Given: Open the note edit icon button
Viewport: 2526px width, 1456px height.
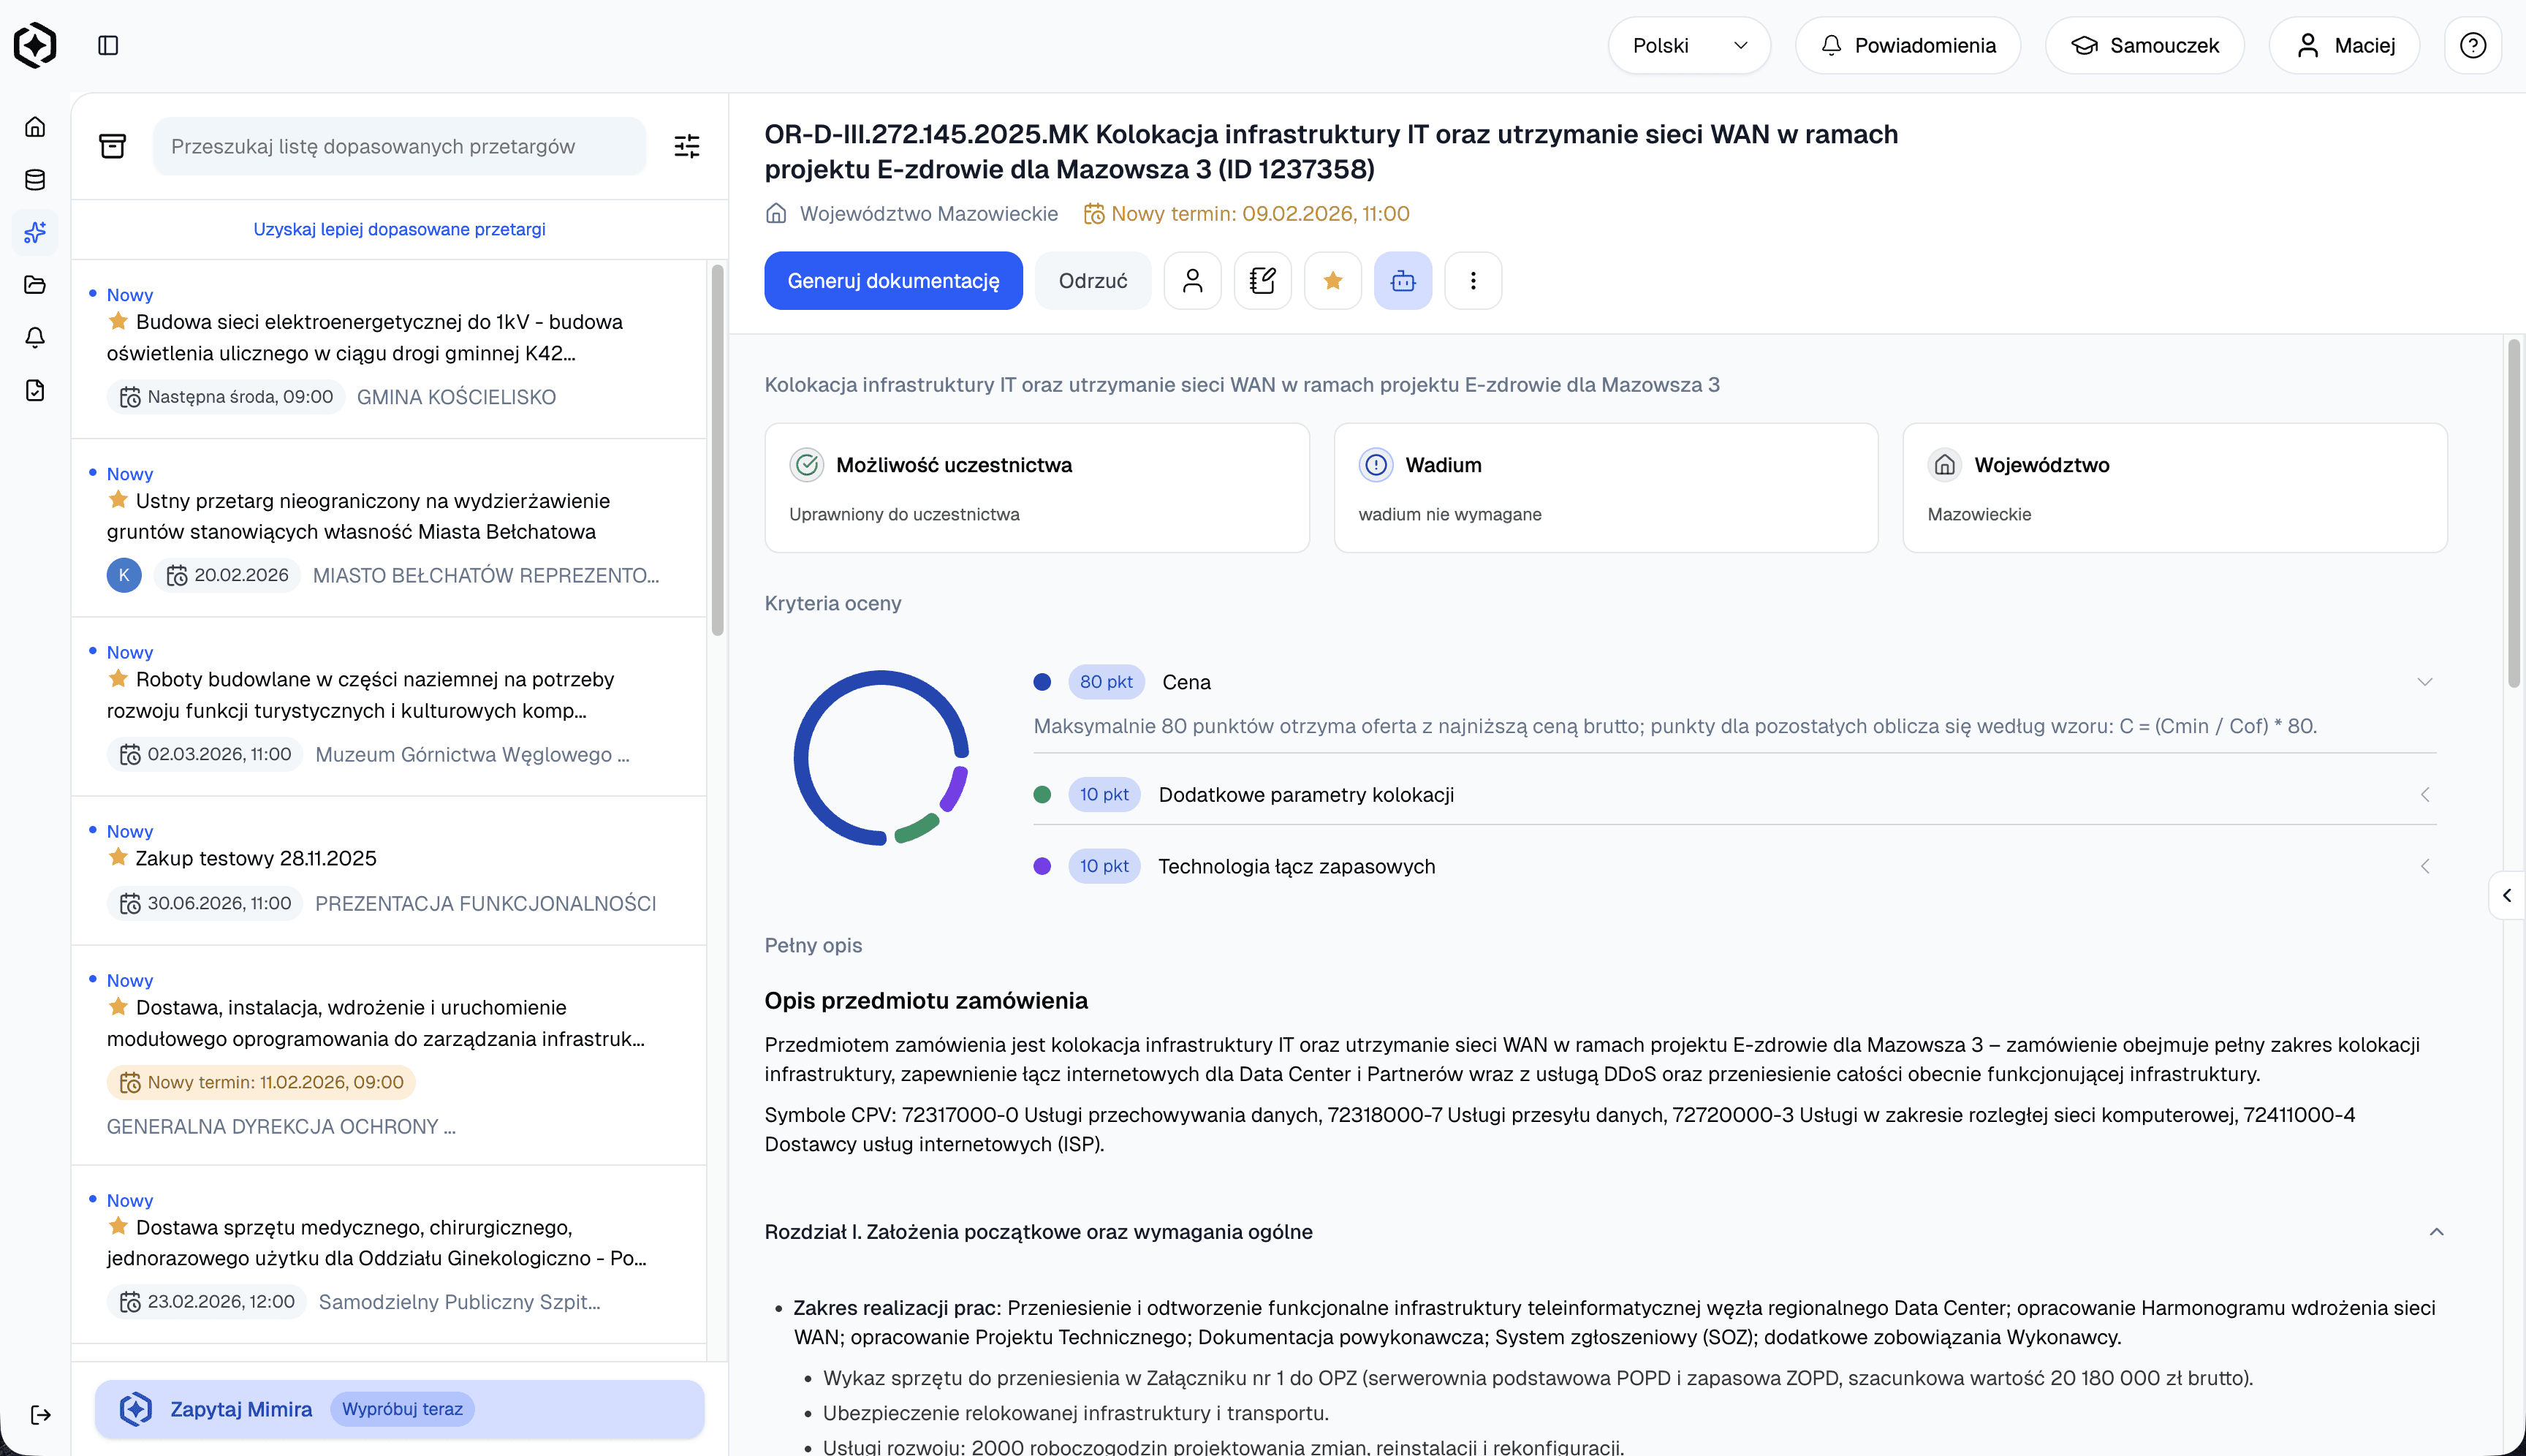Looking at the screenshot, I should pyautogui.click(x=1262, y=281).
